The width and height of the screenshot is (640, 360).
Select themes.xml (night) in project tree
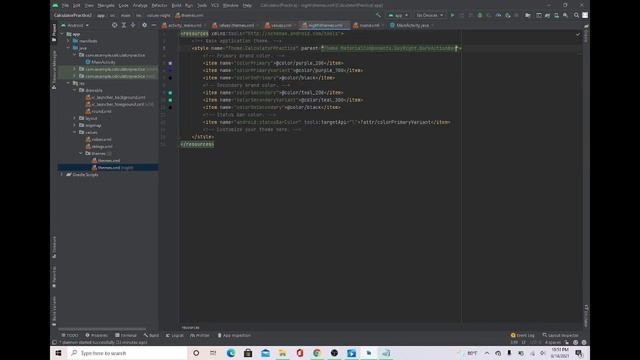(x=113, y=168)
